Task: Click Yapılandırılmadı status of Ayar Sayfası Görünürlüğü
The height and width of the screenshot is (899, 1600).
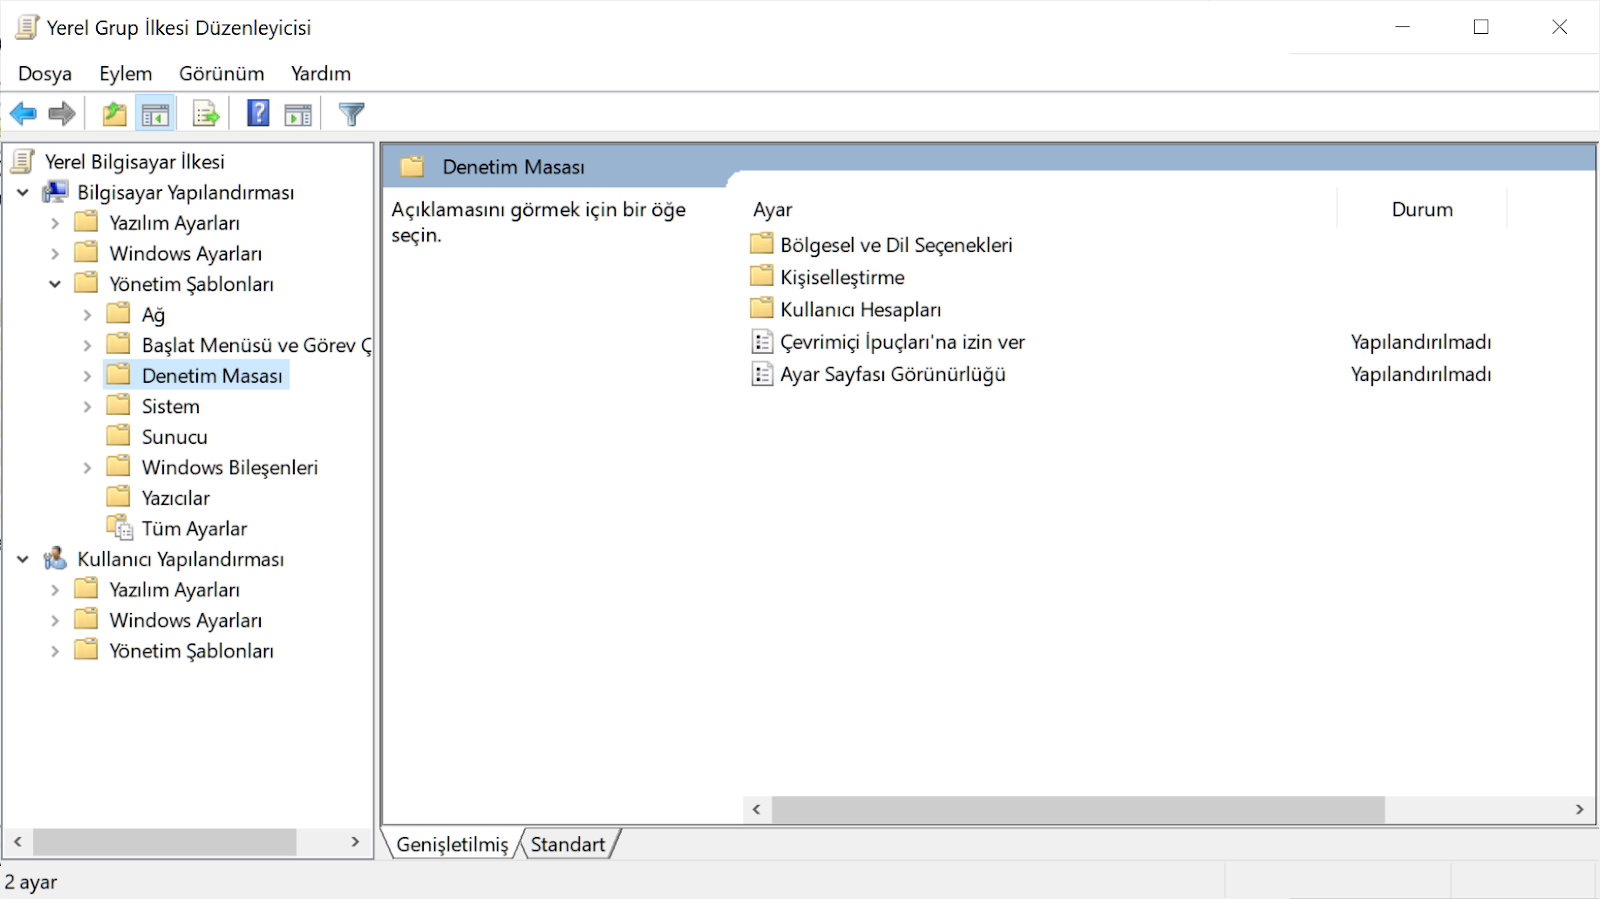Action: click(x=1421, y=374)
